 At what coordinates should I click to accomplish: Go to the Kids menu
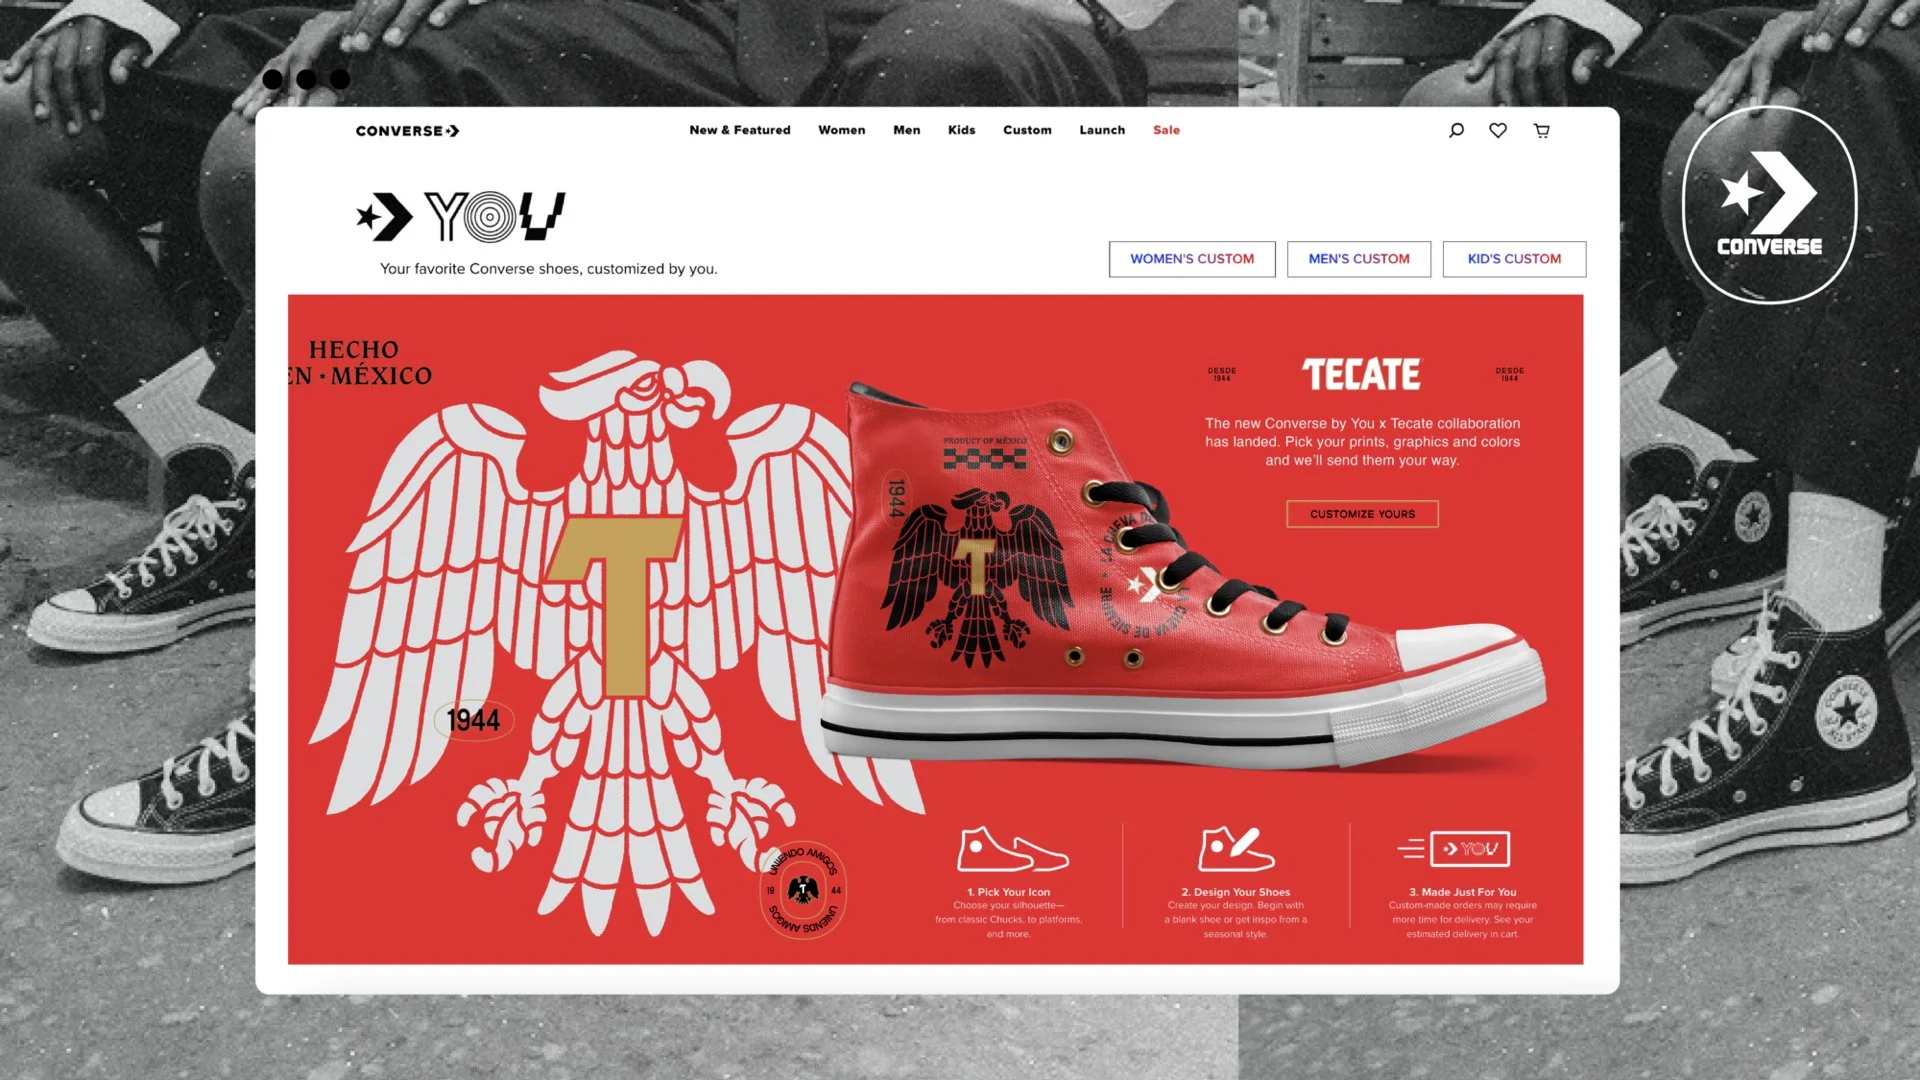[x=962, y=130]
